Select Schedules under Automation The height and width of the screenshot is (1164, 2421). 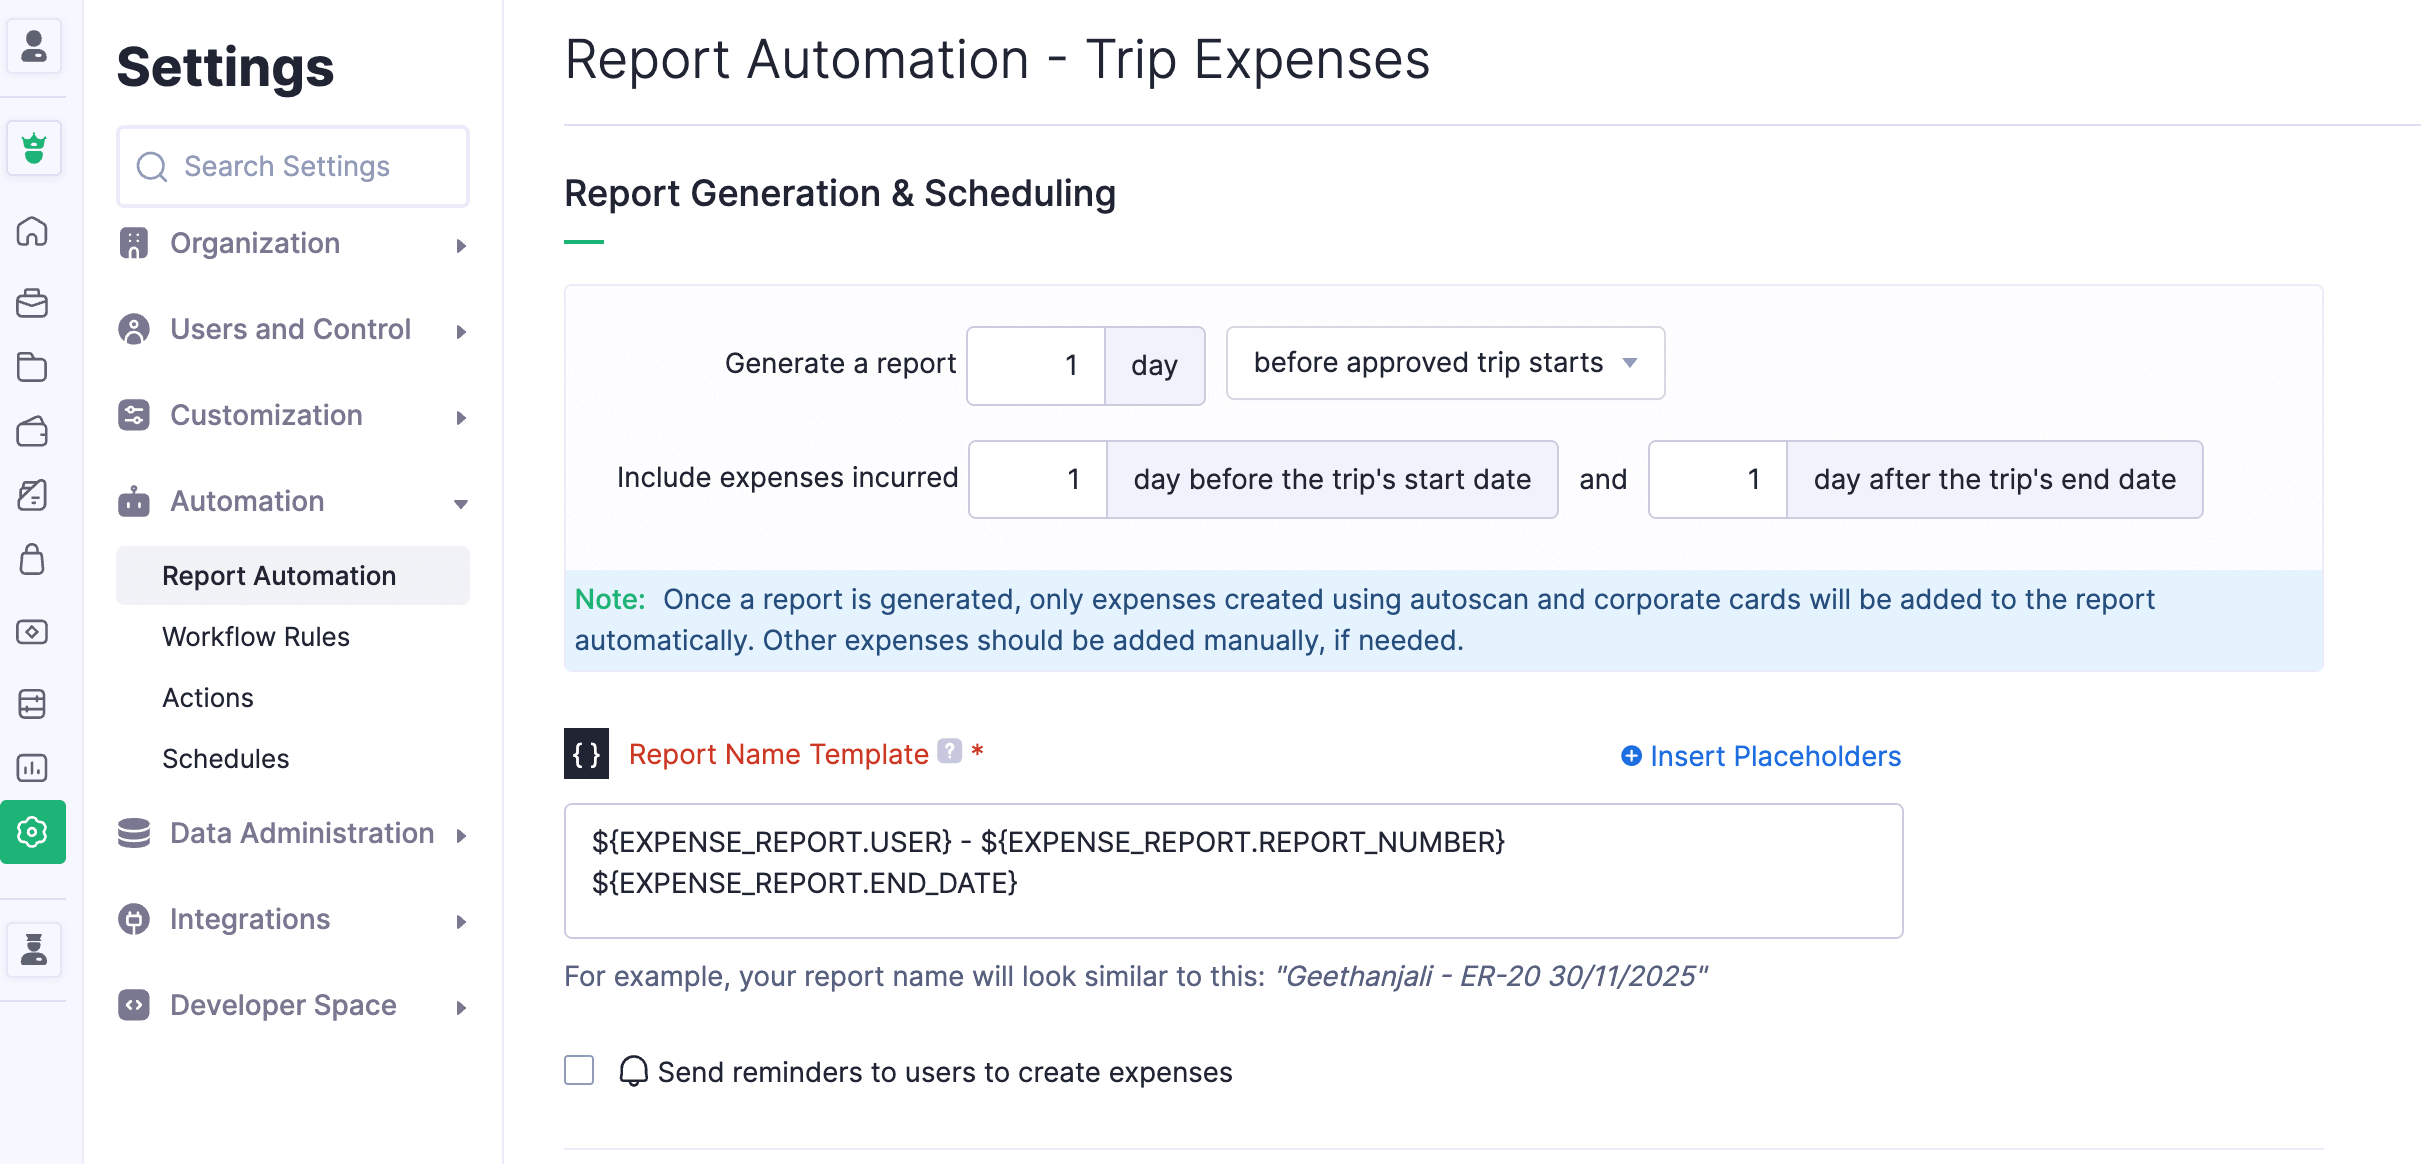[x=226, y=758]
